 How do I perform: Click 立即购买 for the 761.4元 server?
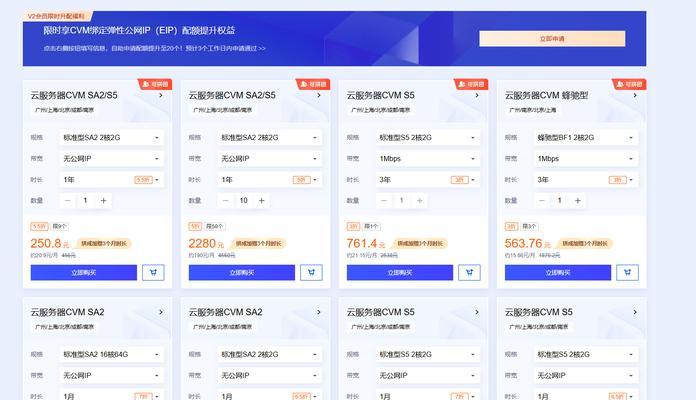(400, 273)
